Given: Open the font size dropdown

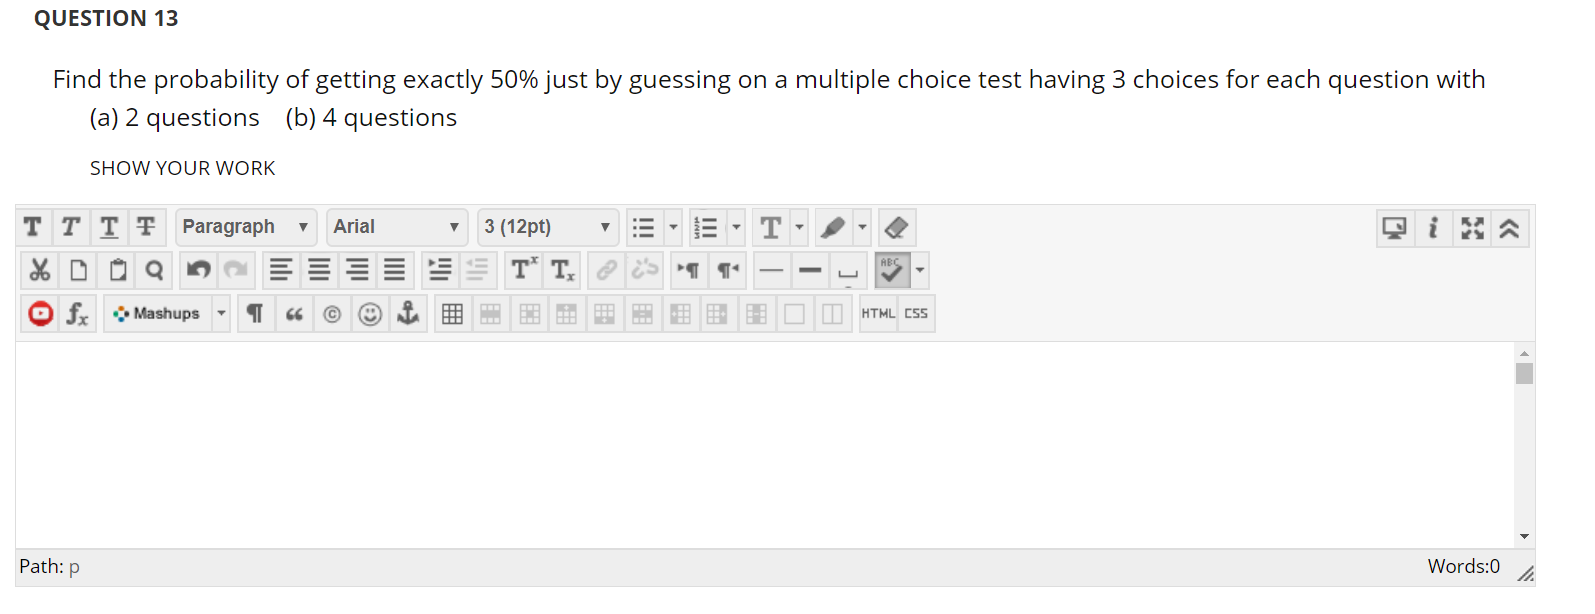Looking at the screenshot, I should tap(547, 227).
